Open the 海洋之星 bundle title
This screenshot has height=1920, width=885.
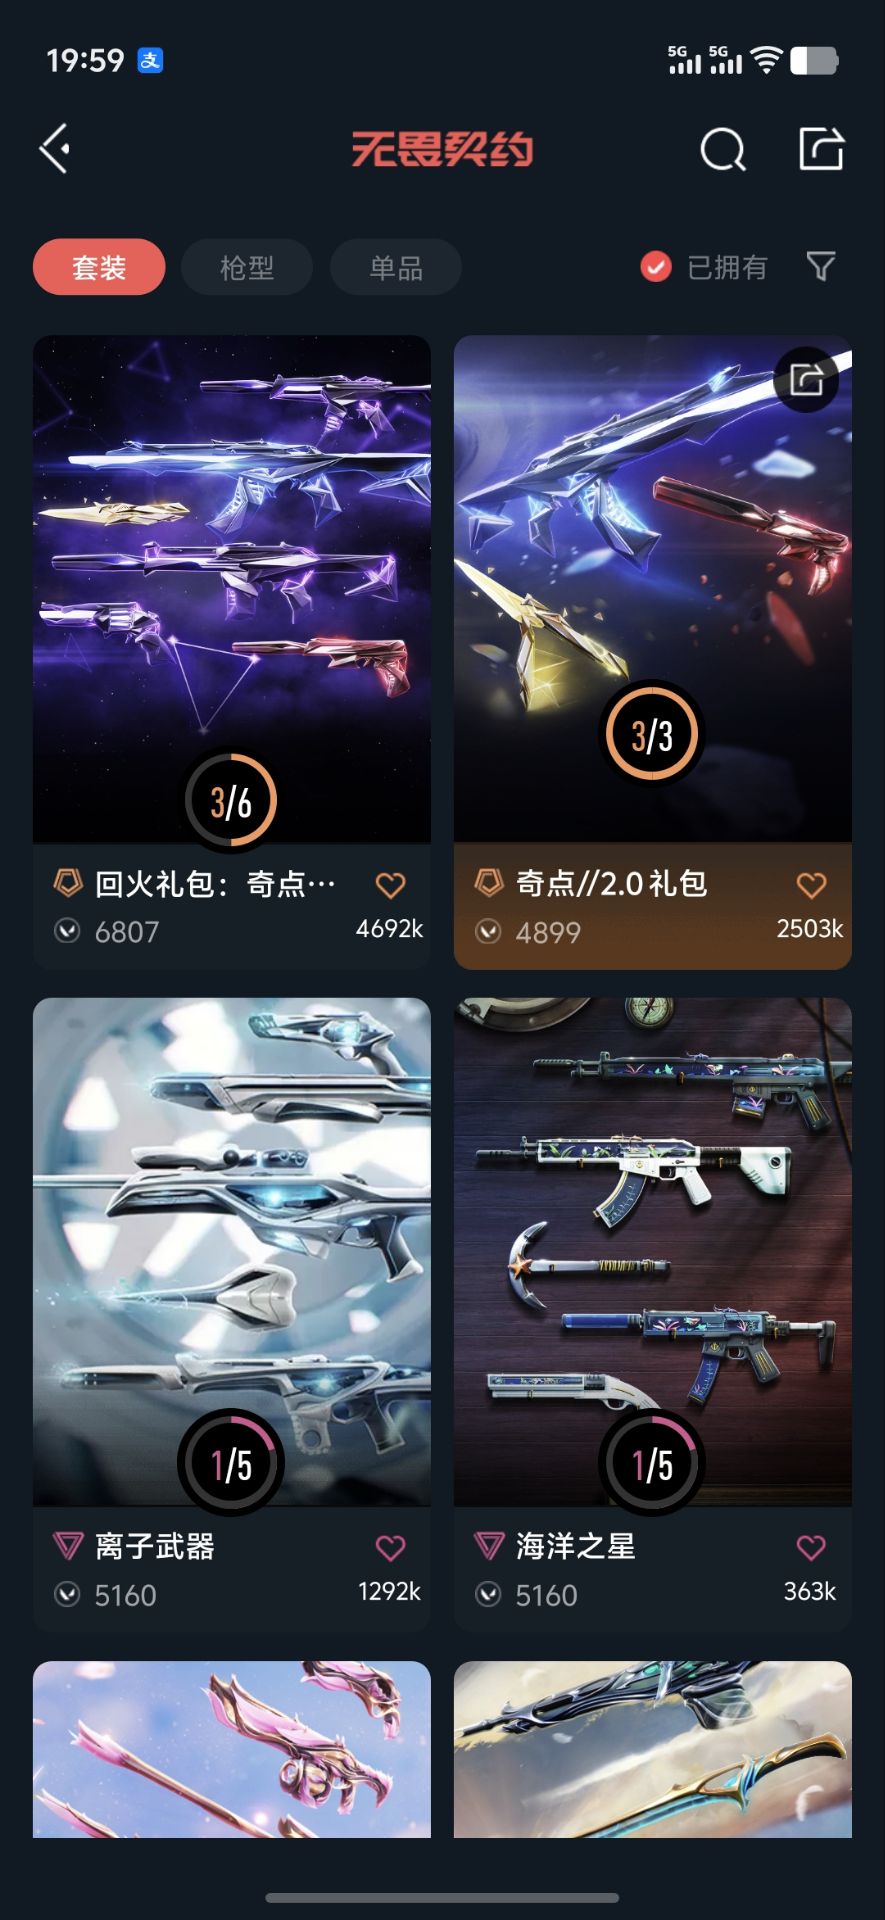tap(575, 1546)
